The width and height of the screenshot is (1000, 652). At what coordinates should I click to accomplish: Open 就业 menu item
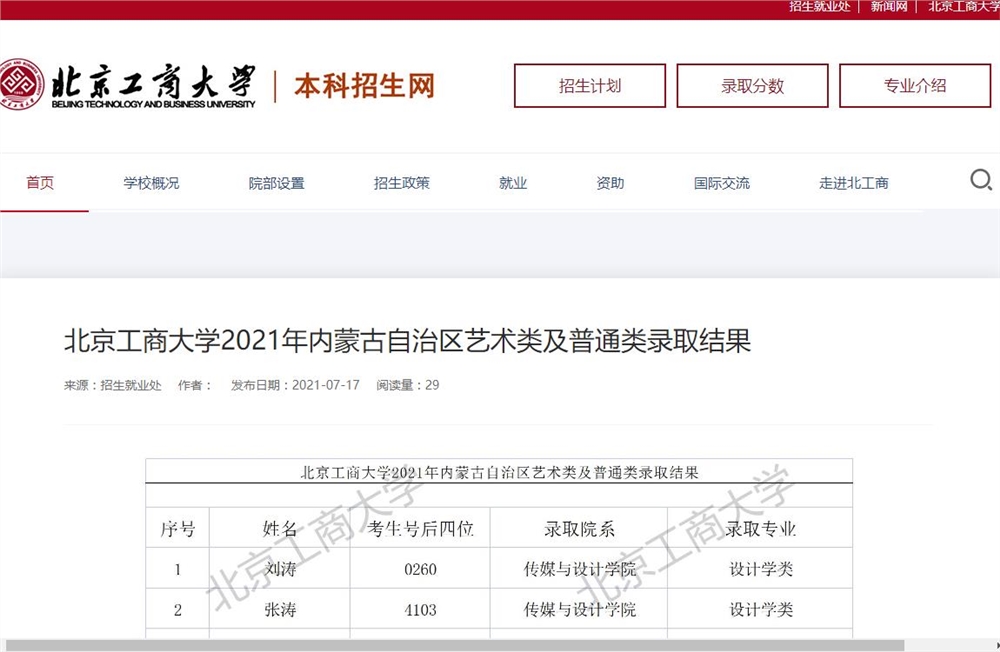(x=513, y=183)
